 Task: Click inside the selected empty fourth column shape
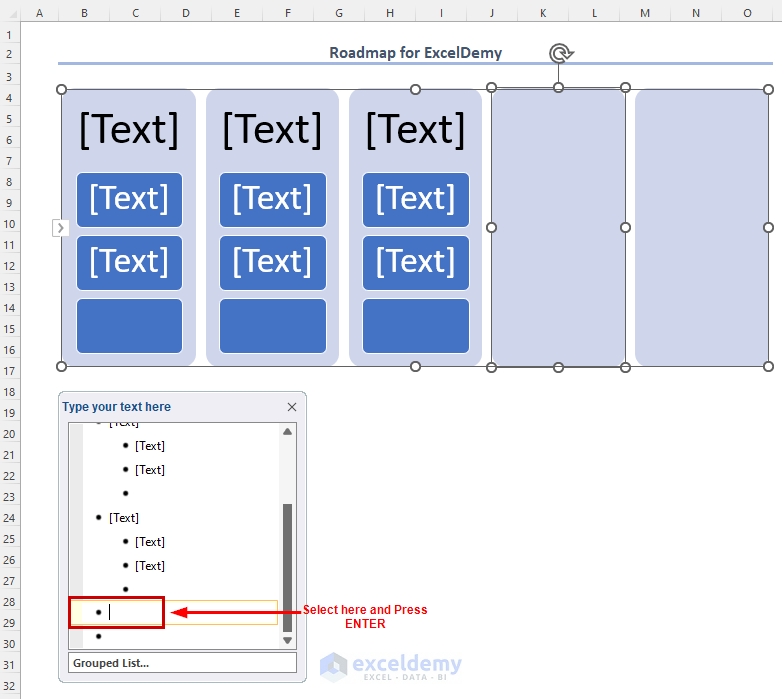point(558,227)
